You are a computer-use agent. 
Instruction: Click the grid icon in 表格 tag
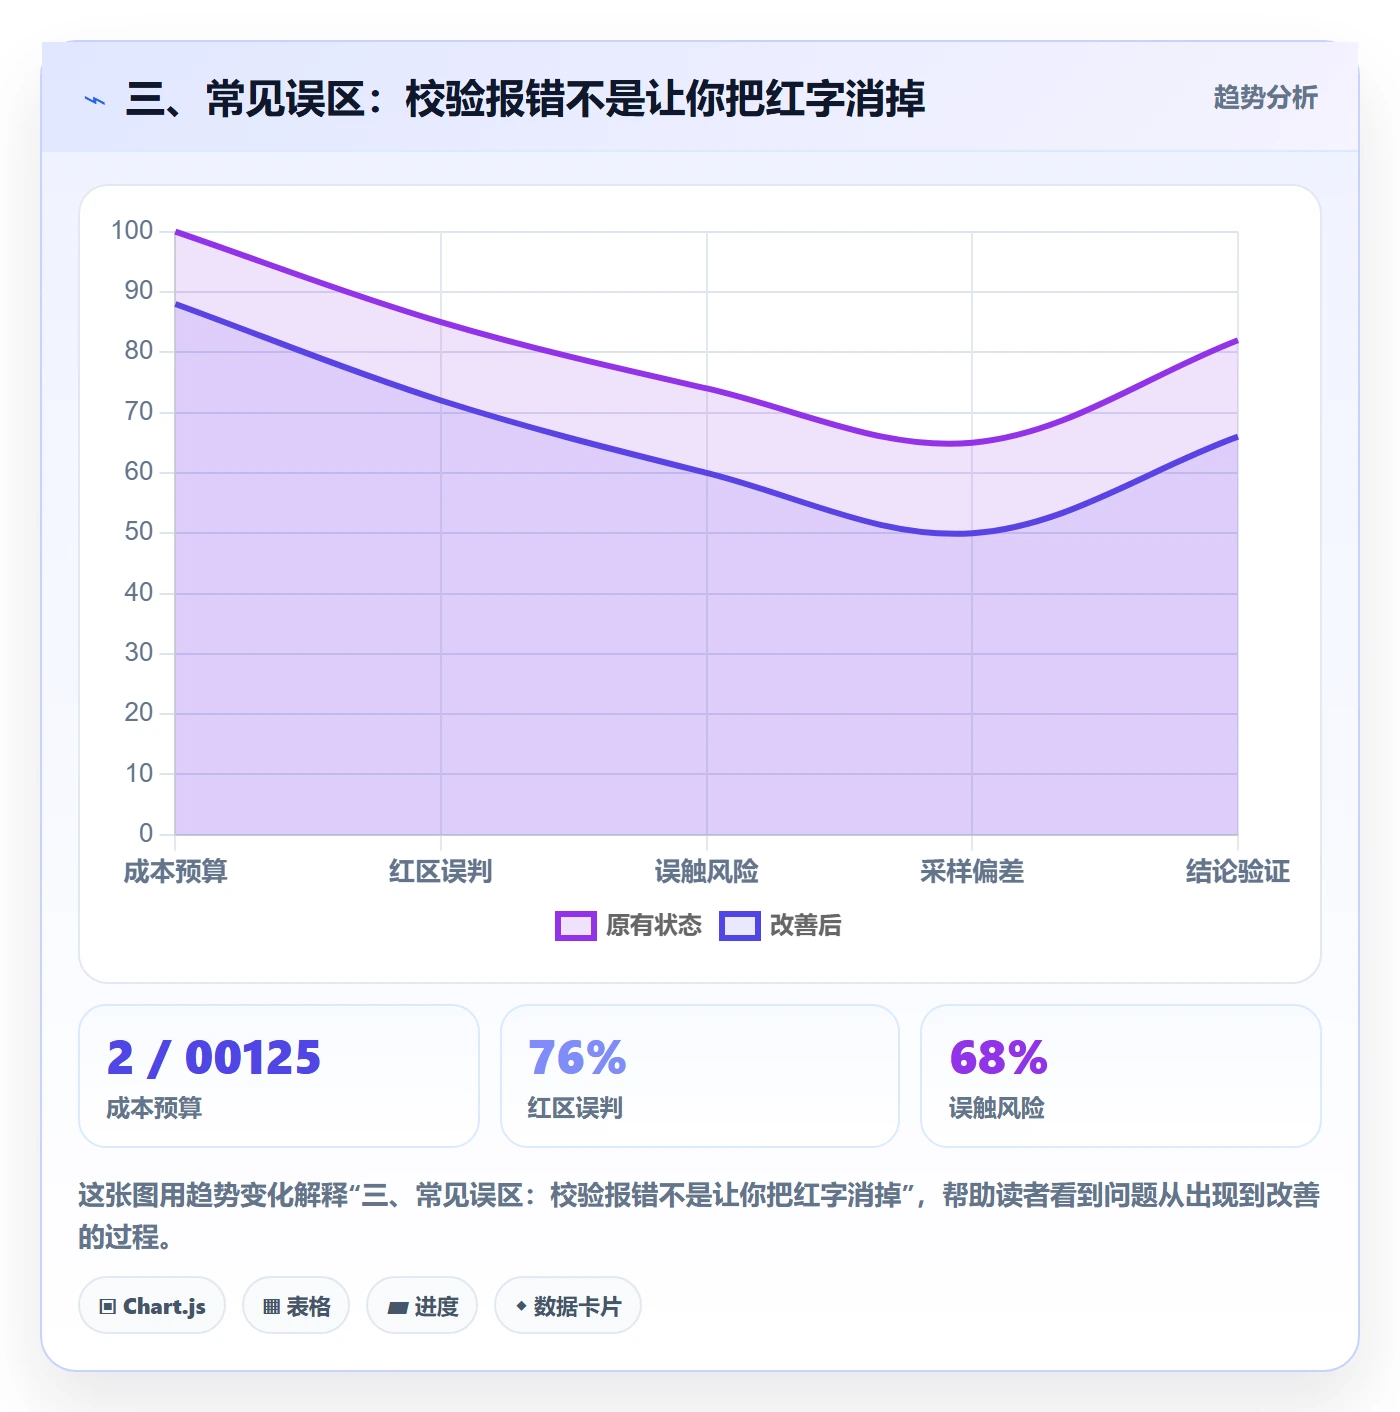pyautogui.click(x=271, y=1307)
